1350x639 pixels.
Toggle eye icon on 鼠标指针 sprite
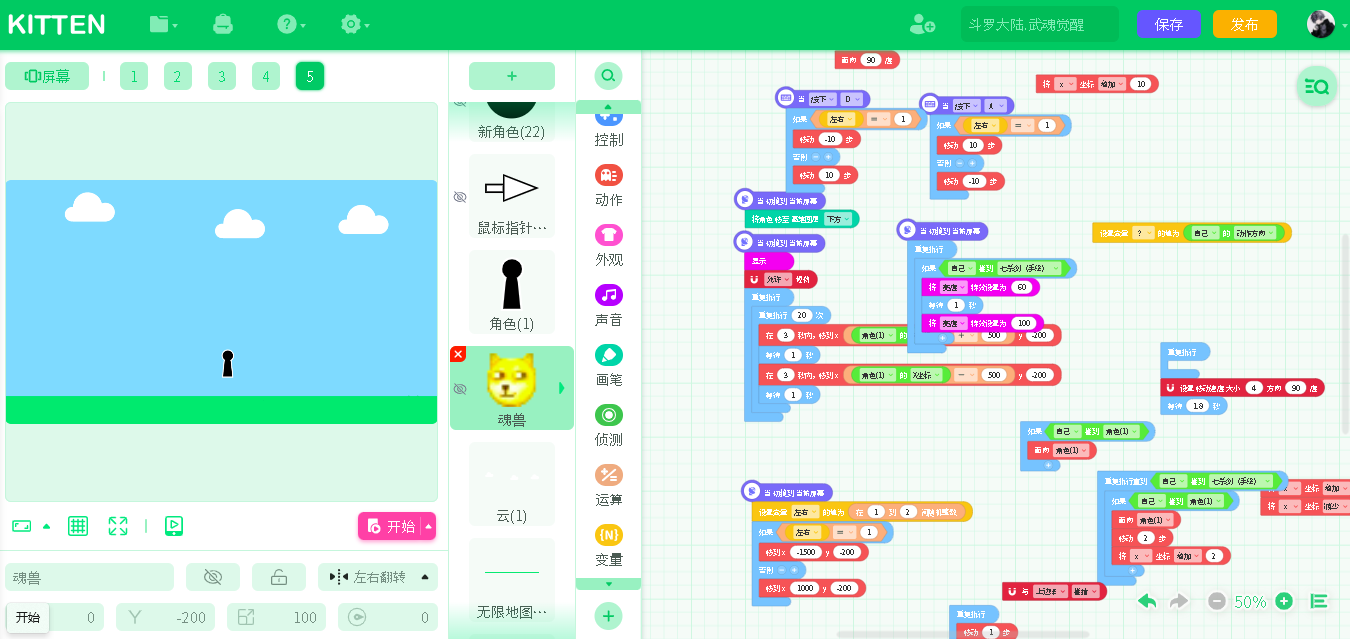pyautogui.click(x=460, y=197)
